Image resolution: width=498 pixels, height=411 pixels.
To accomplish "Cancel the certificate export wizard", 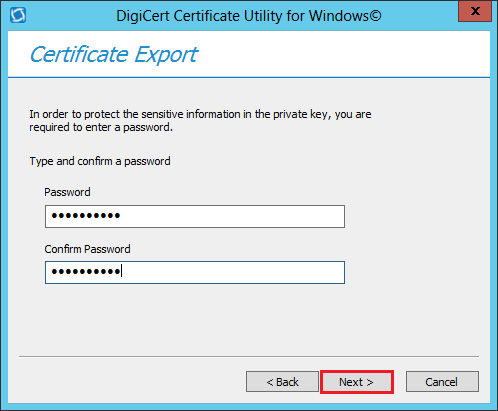I will tap(442, 382).
